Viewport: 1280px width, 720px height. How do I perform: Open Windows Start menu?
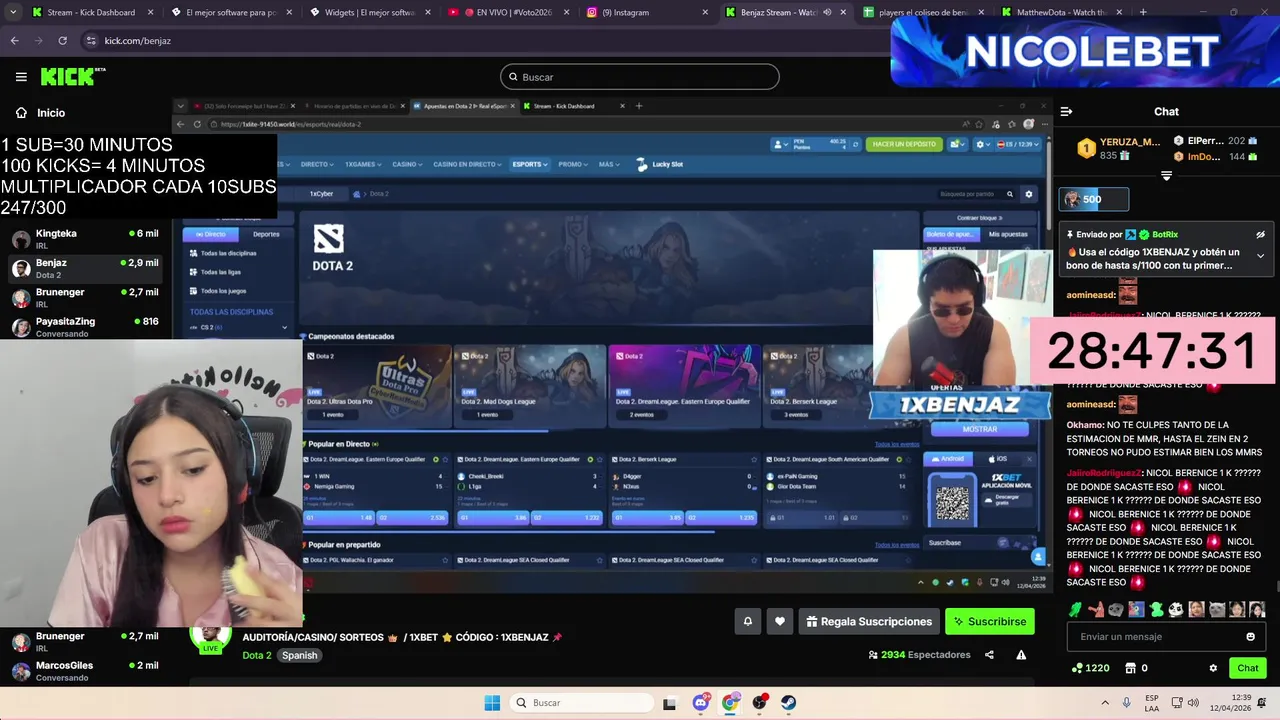[492, 703]
